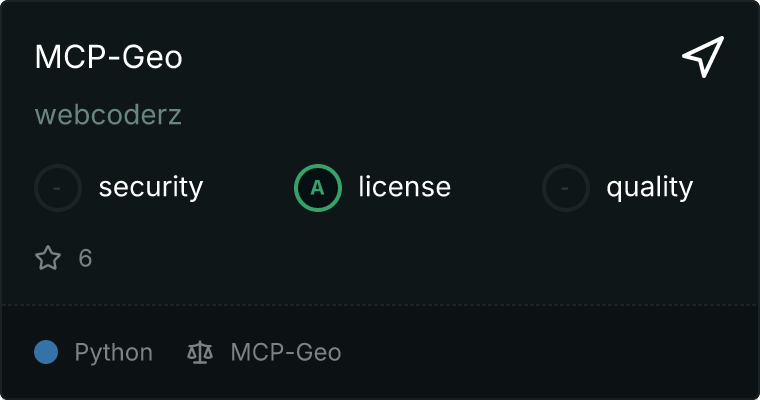Click the location arrow icon
This screenshot has width=760, height=400.
[x=703, y=58]
